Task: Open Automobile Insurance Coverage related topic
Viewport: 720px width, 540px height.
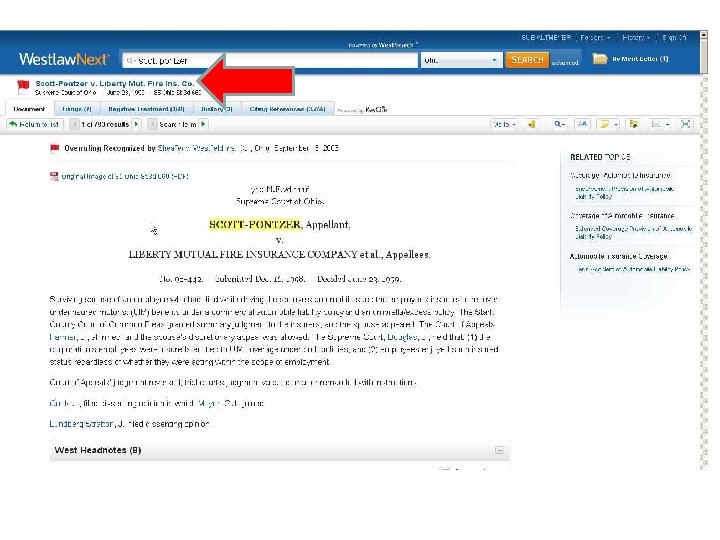Action: click(619, 256)
